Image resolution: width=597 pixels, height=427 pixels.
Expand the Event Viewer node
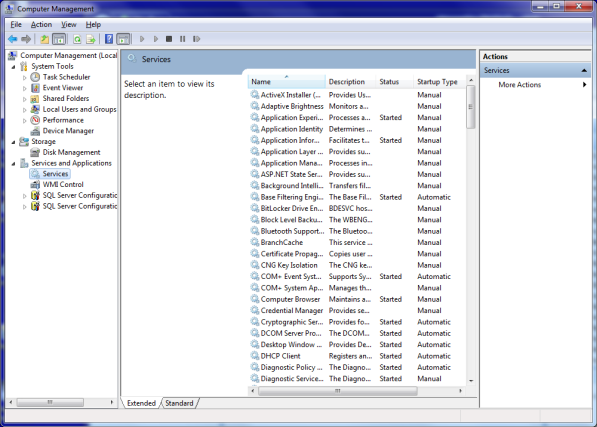point(24,88)
